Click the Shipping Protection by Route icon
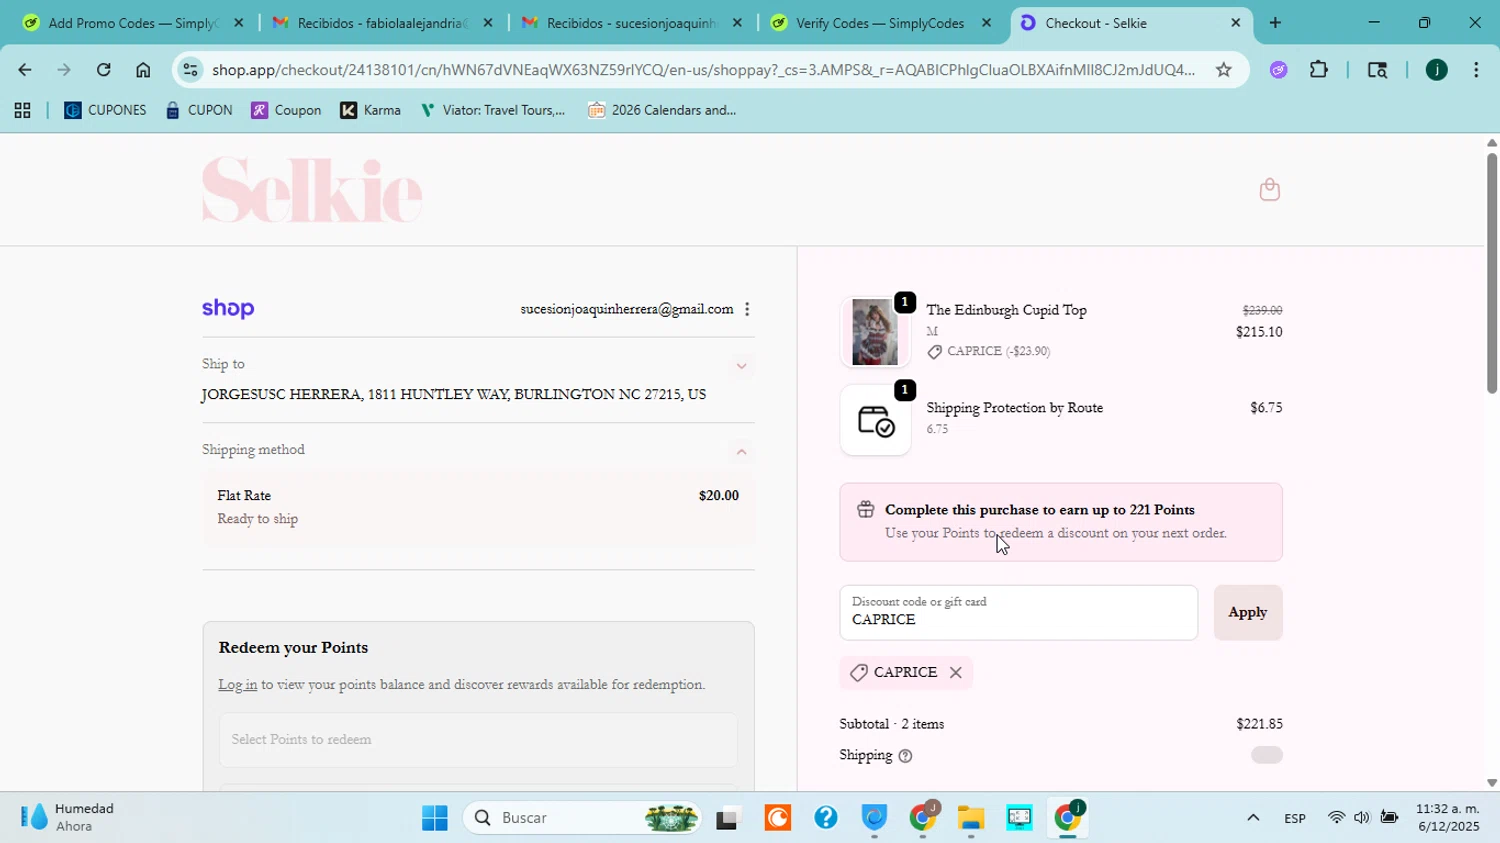1500x843 pixels. (875, 420)
